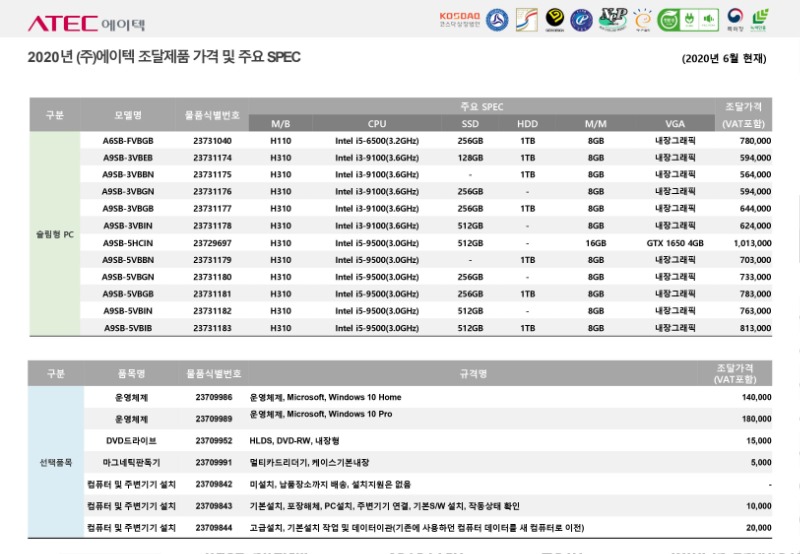Image resolution: width=800 pixels, height=554 pixels.
Task: Click the price '140,000'
Action: 756,397
